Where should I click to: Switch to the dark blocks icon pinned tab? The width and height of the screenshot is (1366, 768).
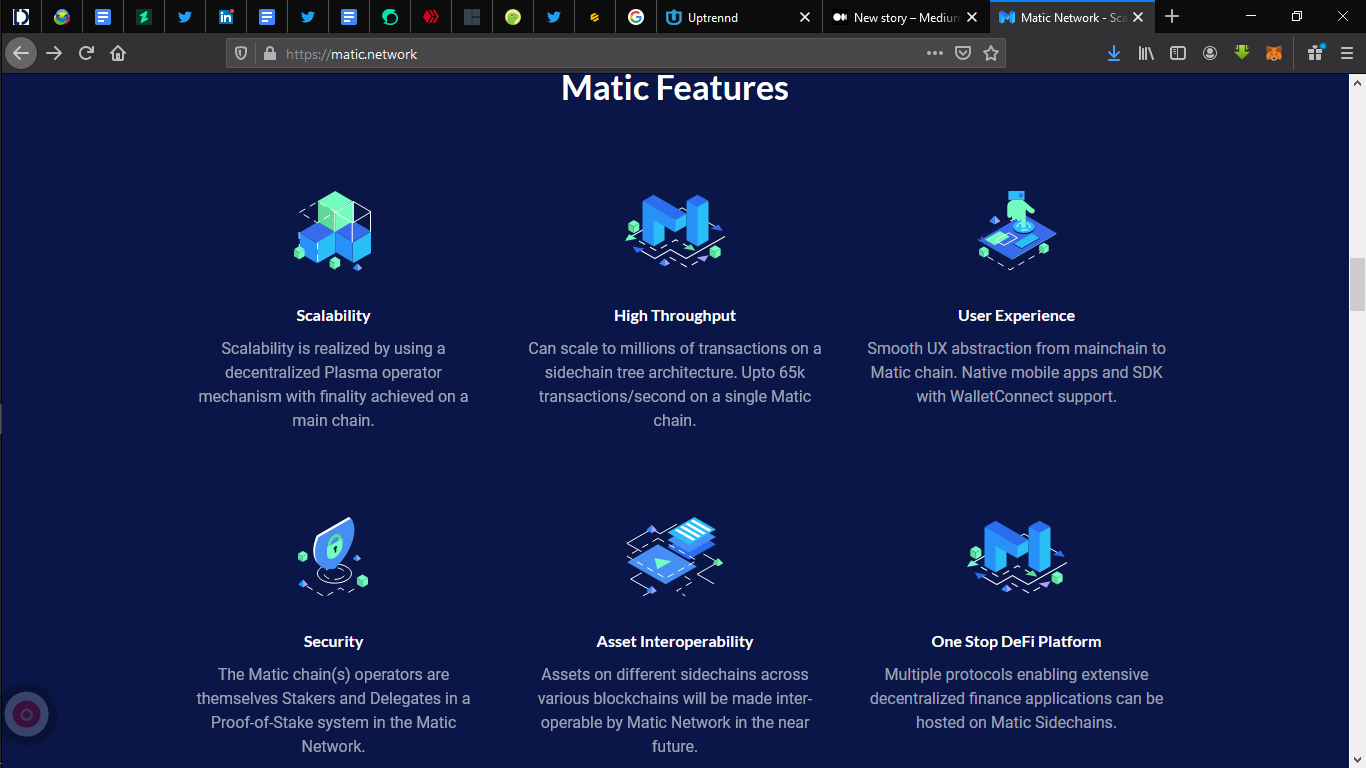(x=472, y=17)
